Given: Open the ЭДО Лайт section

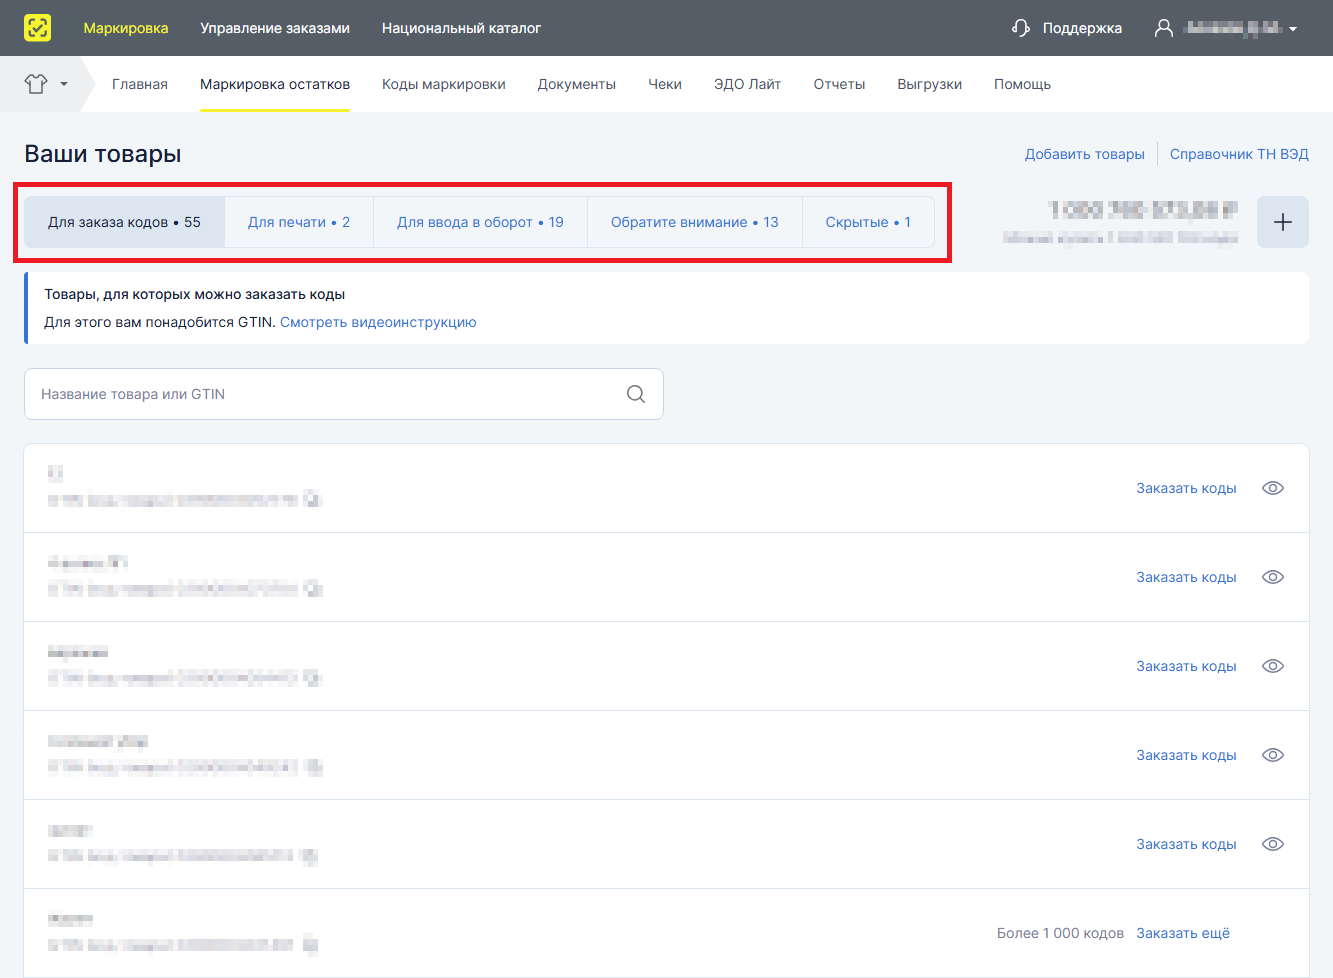Looking at the screenshot, I should [748, 84].
